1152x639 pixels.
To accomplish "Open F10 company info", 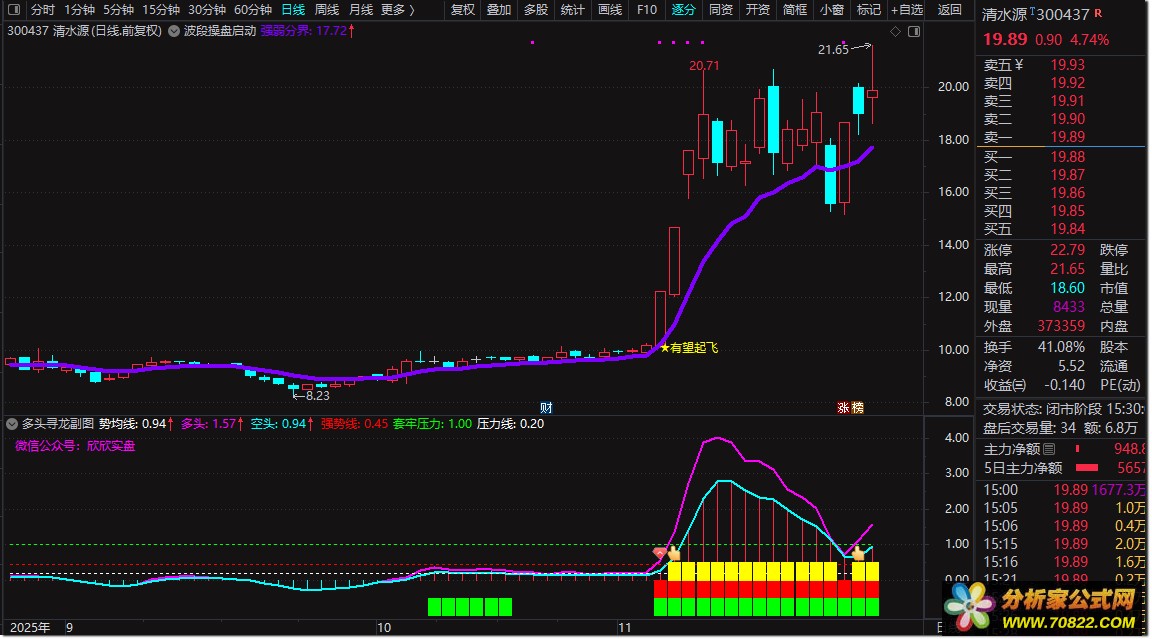I will [x=647, y=10].
